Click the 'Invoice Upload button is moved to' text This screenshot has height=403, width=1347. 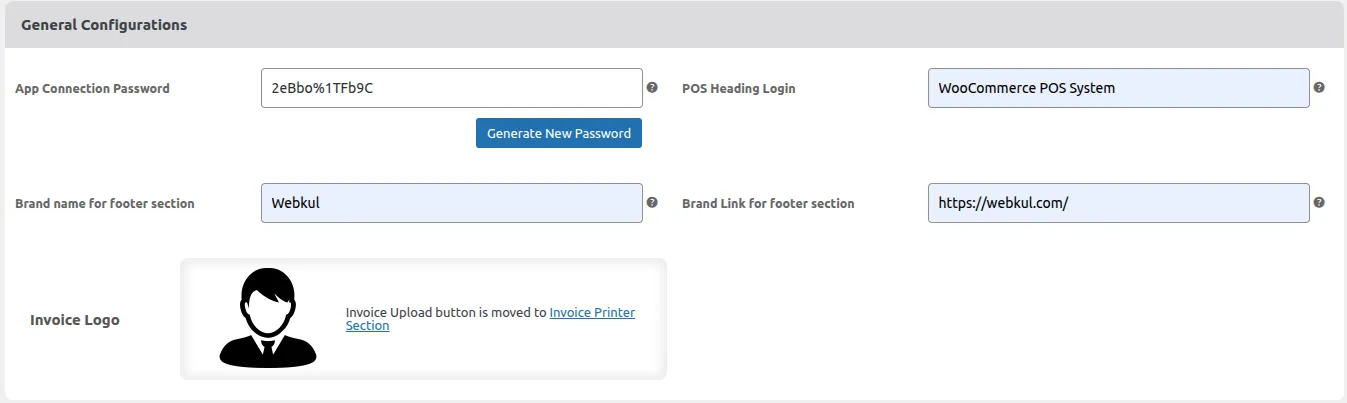pos(446,313)
